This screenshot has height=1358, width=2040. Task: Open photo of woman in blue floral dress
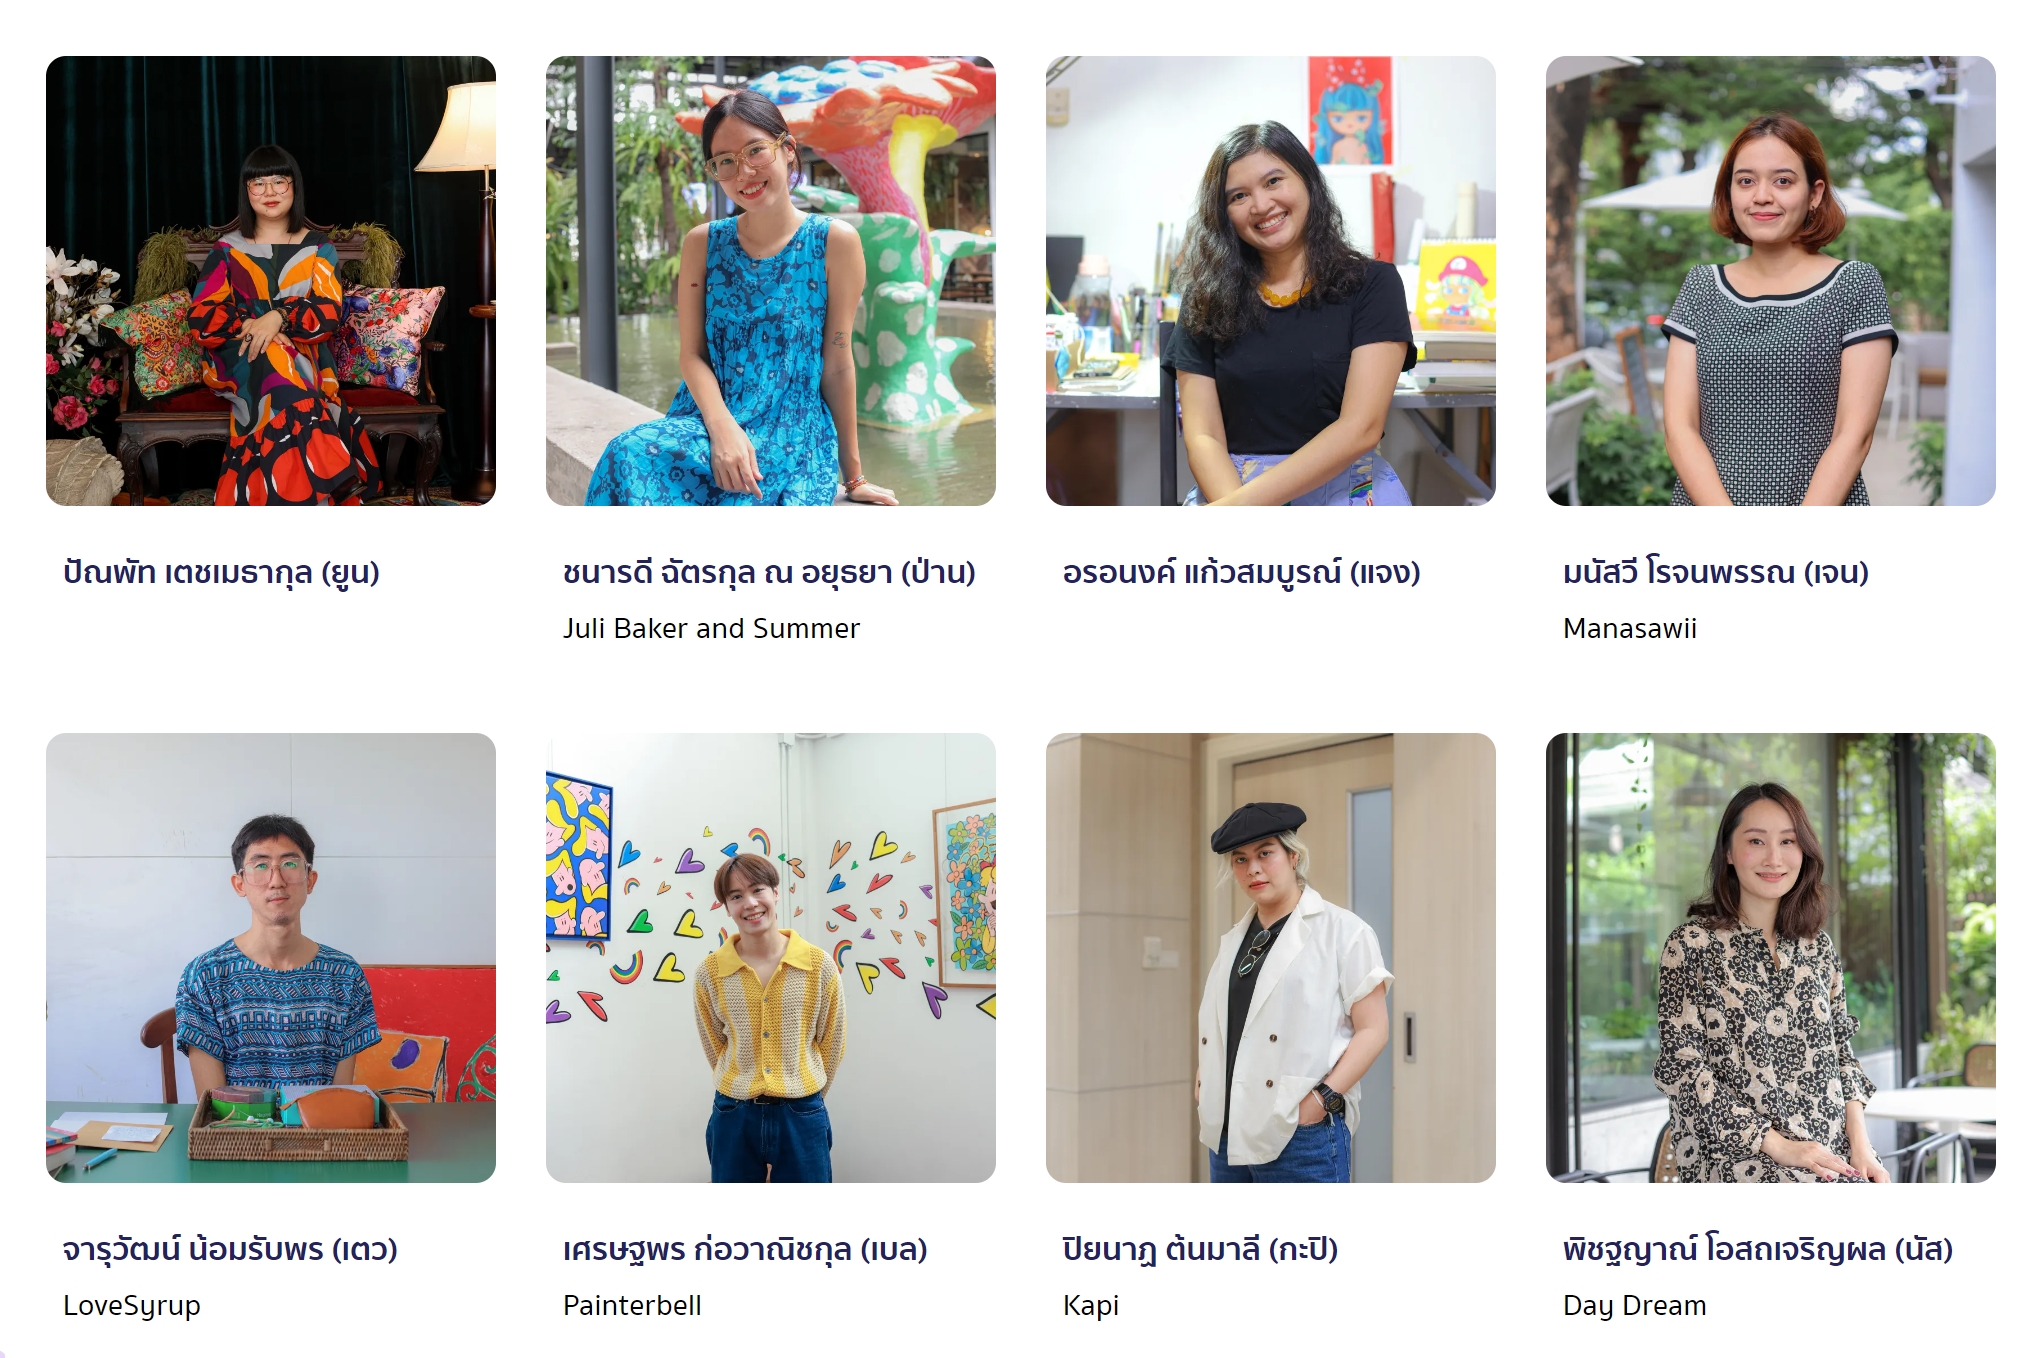(x=771, y=281)
